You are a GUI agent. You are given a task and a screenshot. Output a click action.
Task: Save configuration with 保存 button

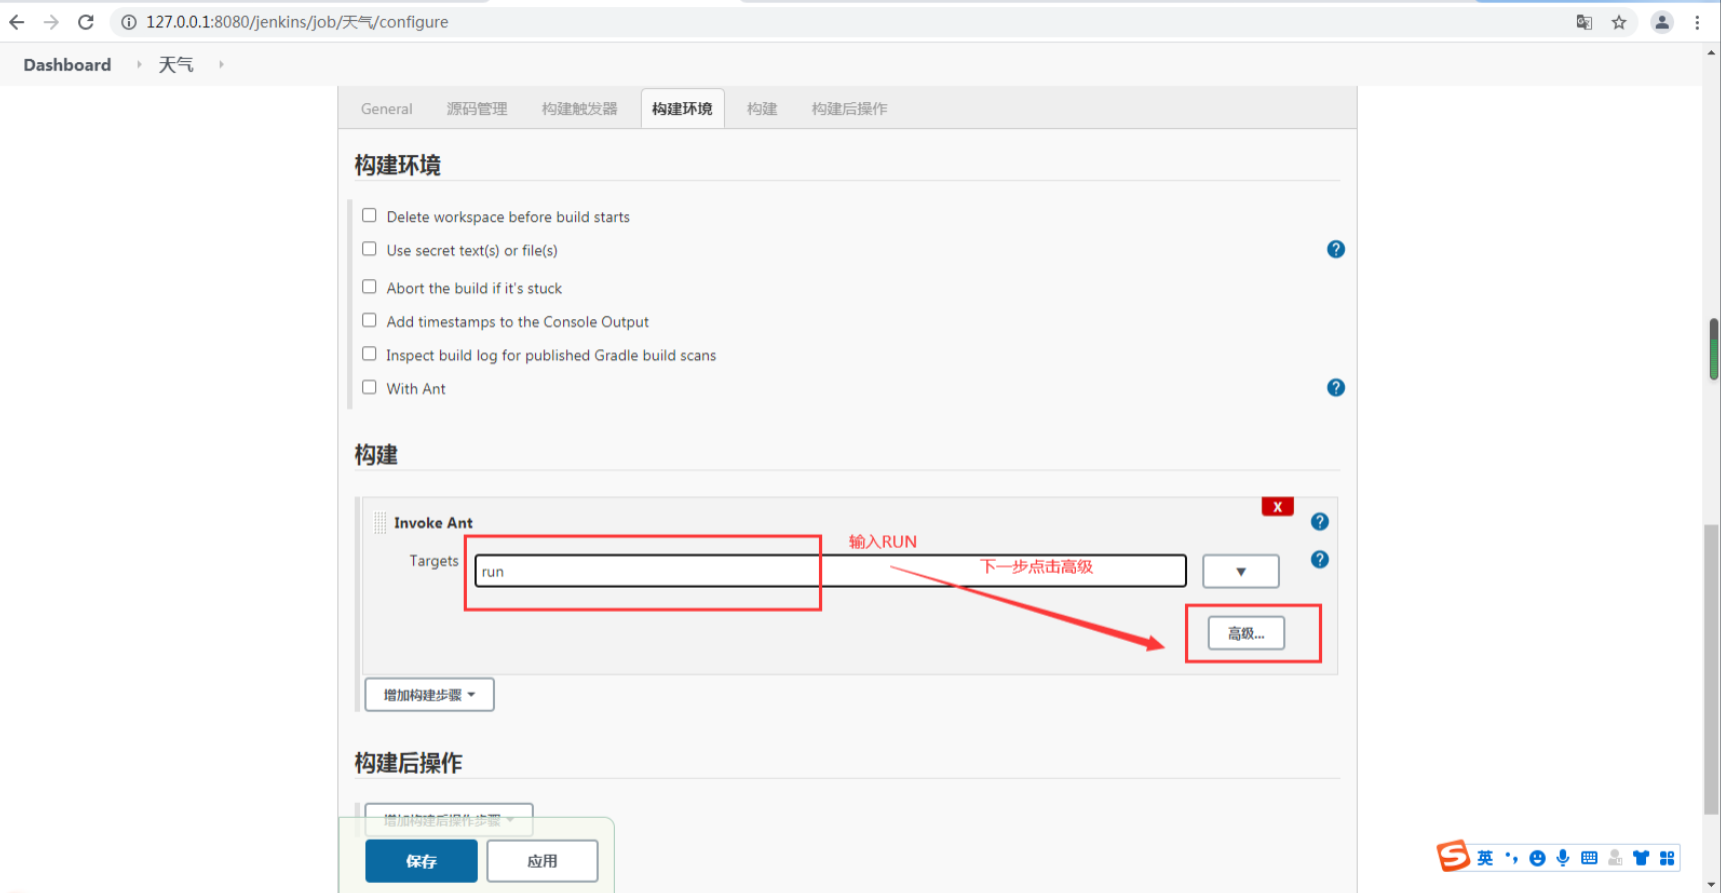(421, 861)
